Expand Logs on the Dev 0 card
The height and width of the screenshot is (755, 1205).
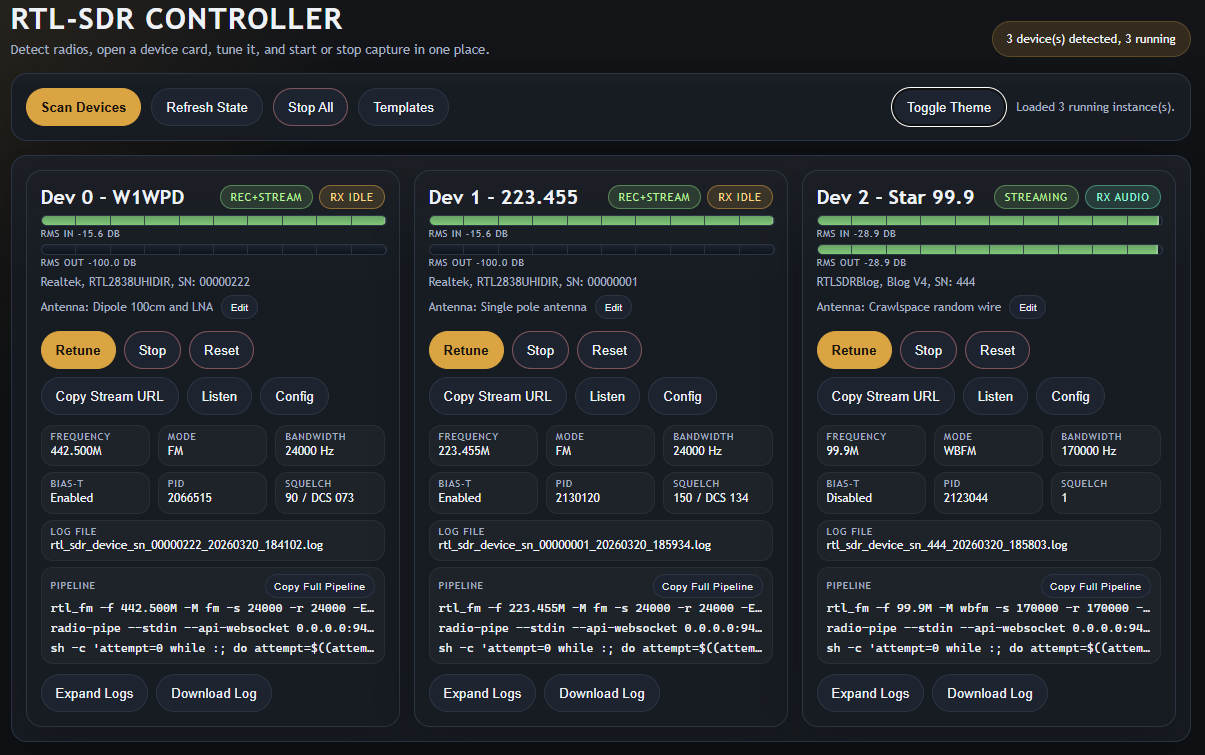coord(94,693)
